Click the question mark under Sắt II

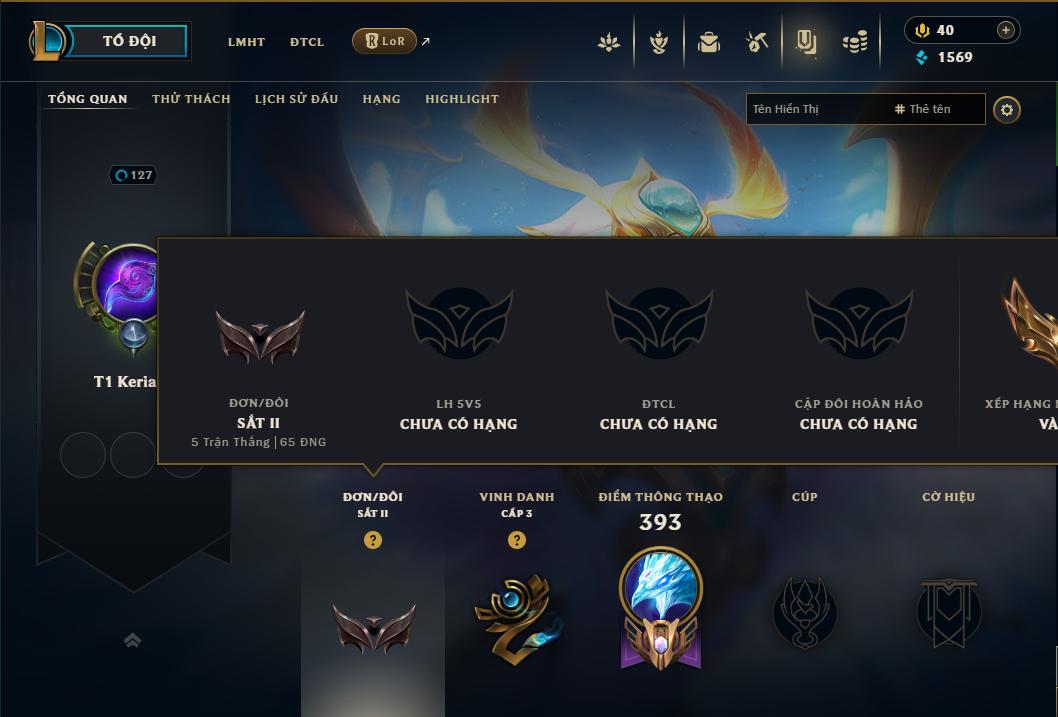coord(372,540)
